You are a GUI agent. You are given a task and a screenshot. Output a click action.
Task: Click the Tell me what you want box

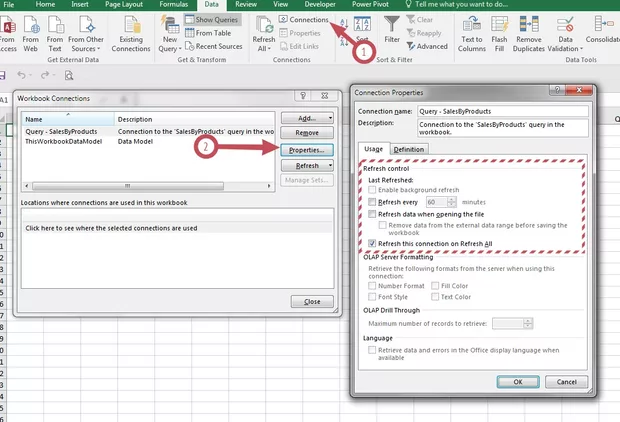point(456,4)
